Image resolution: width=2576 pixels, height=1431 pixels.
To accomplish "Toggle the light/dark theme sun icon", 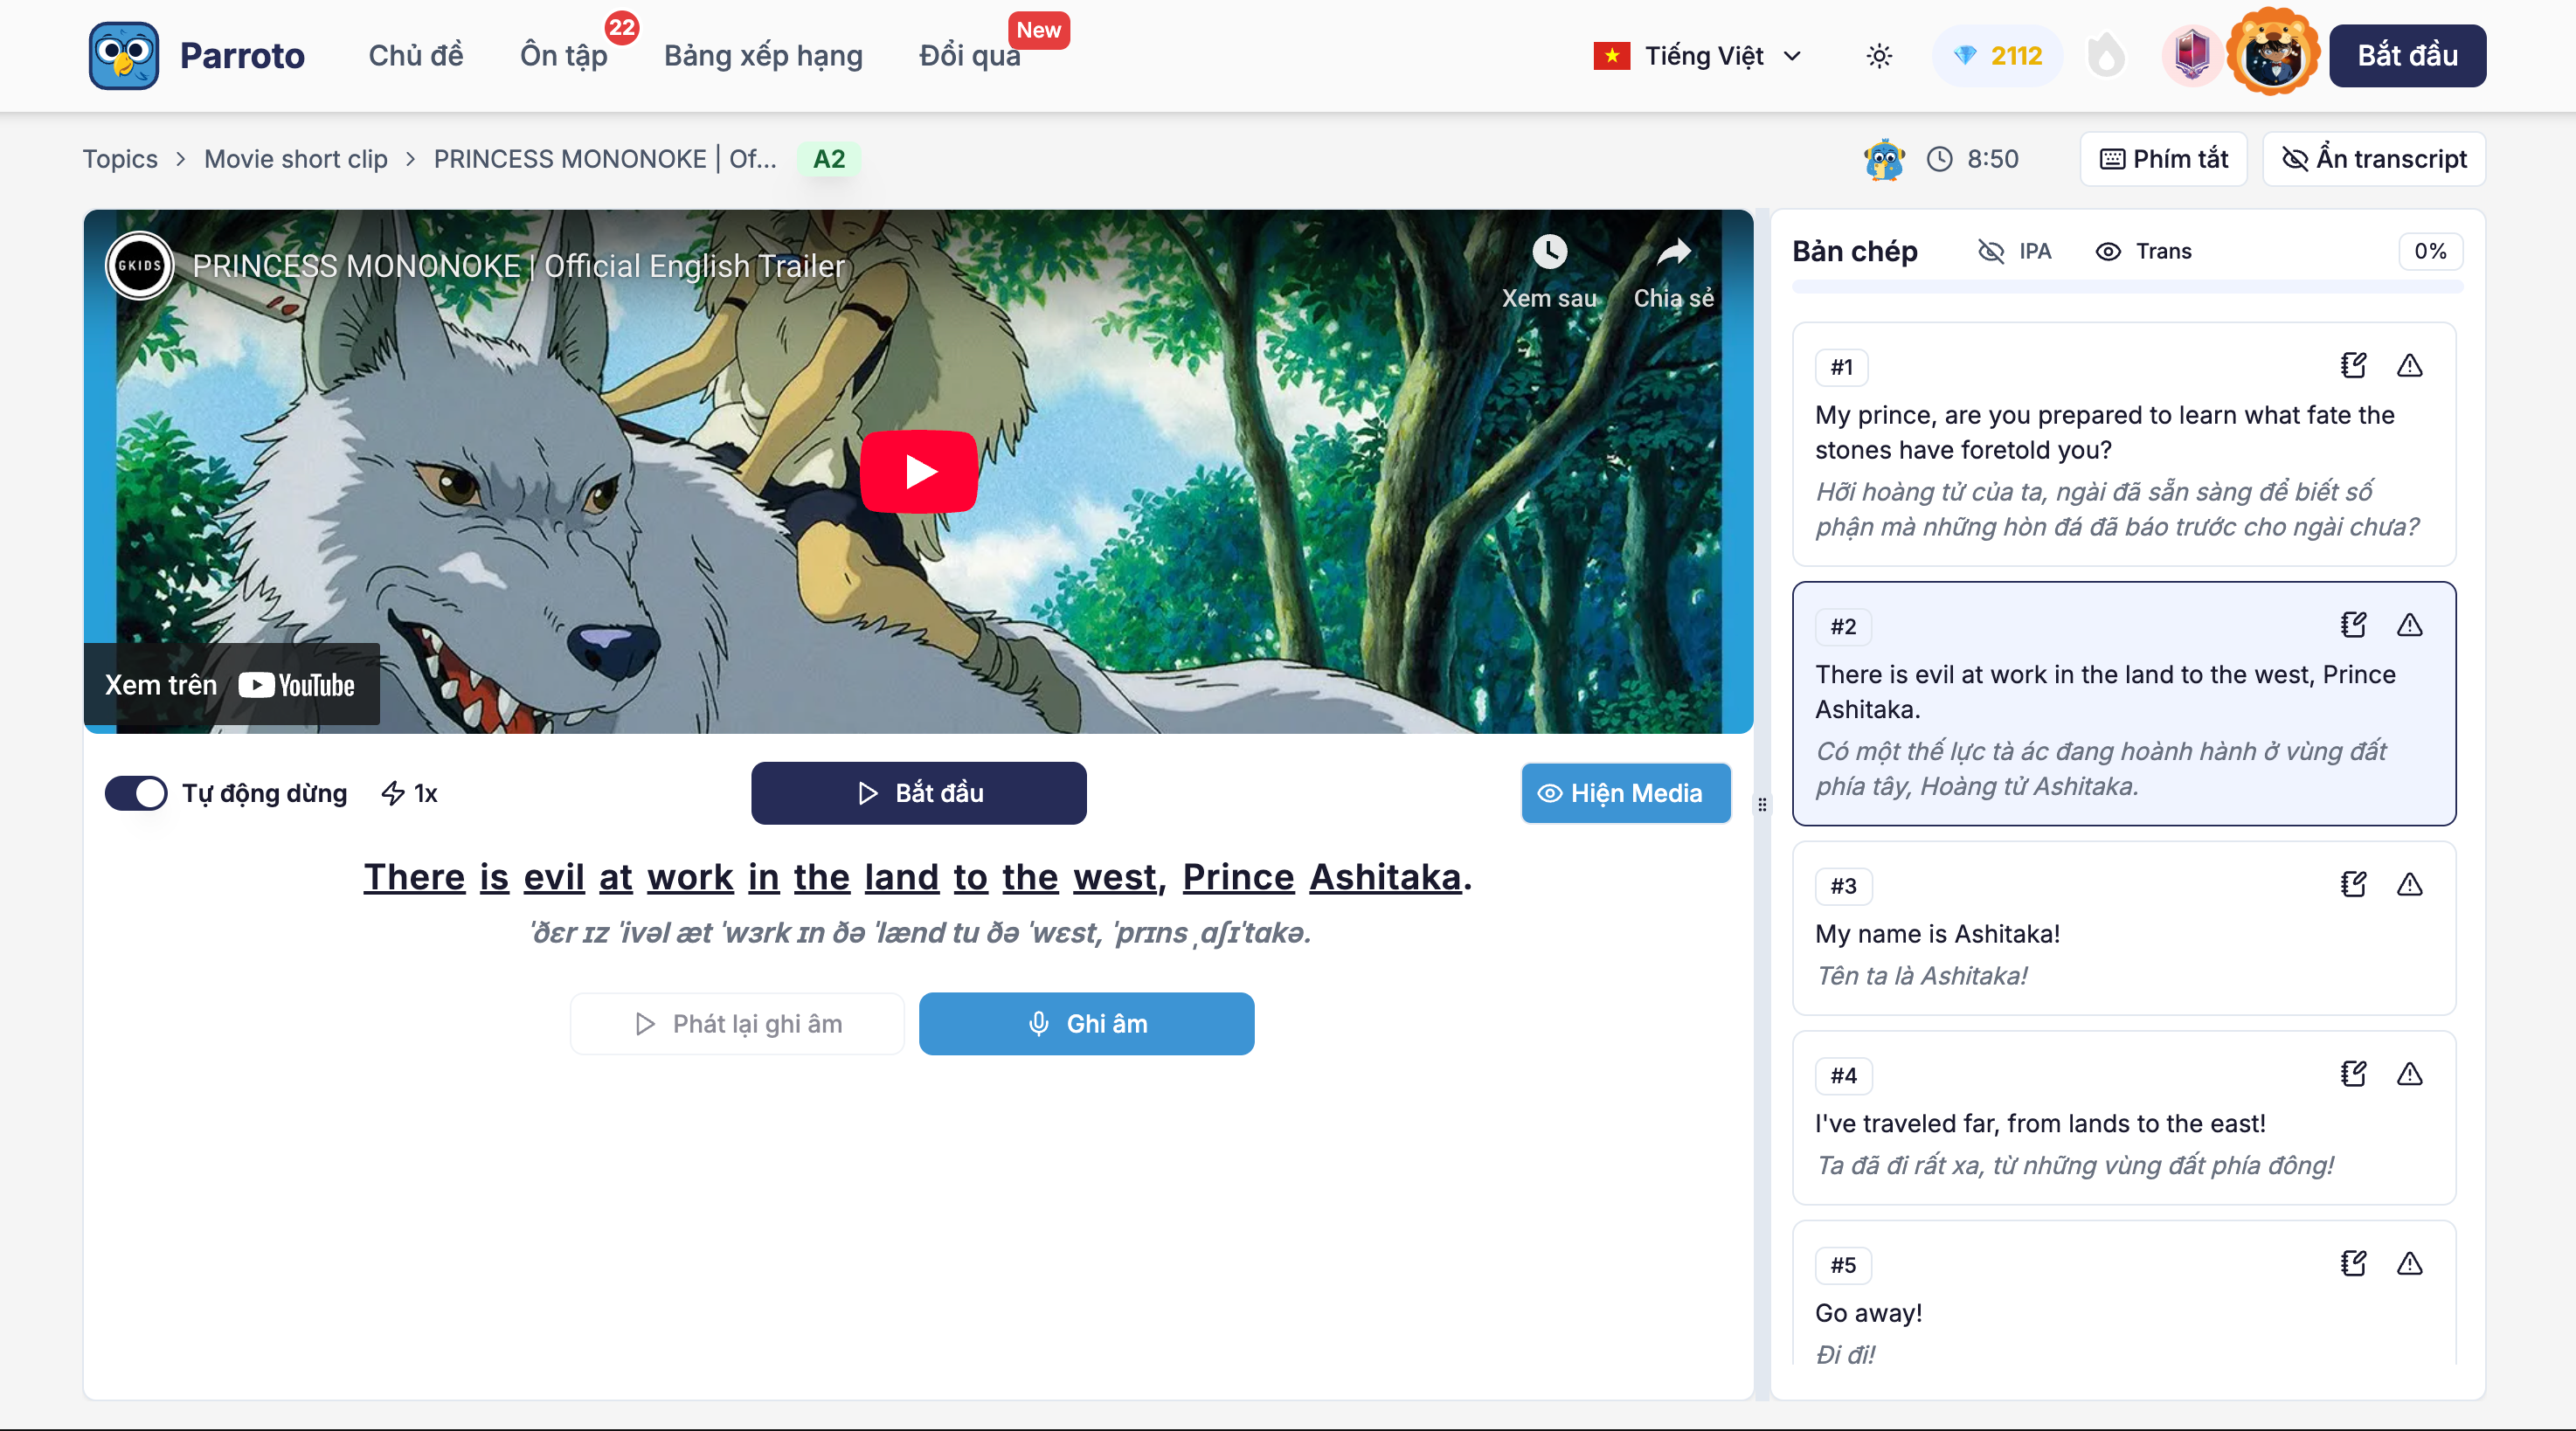I will coord(1879,56).
